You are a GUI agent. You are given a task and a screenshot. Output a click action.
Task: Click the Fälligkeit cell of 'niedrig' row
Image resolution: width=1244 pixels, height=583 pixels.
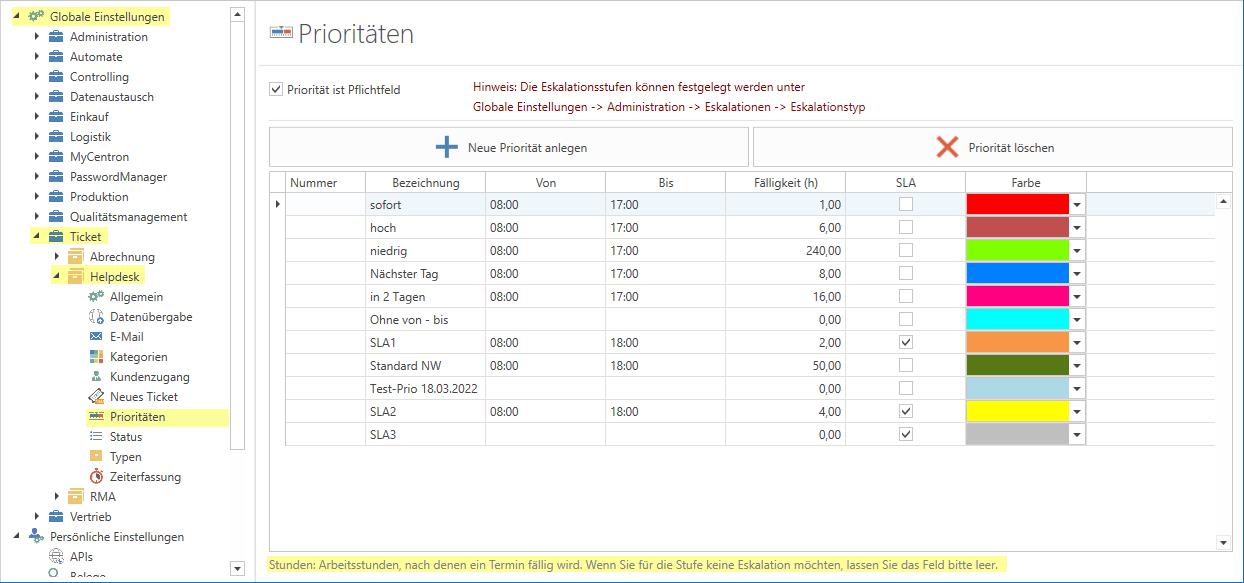pyautogui.click(x=785, y=251)
